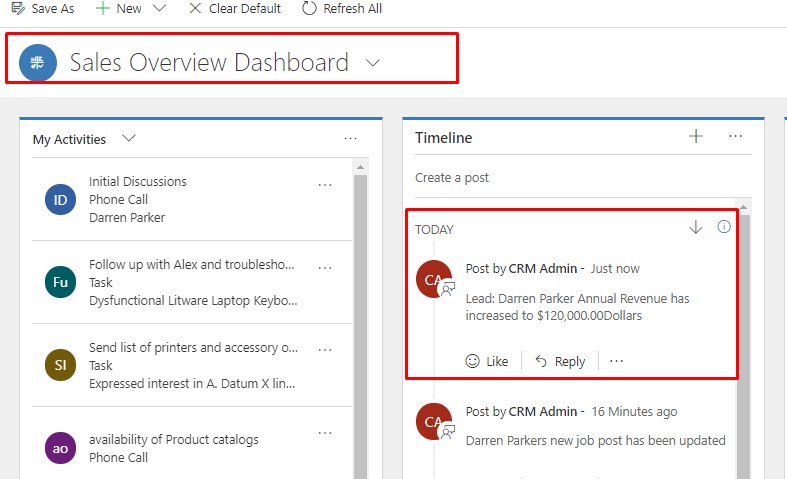Image resolution: width=787 pixels, height=479 pixels.
Task: Click CRM Admin on 16 Minutes ago post
Action: 543,412
